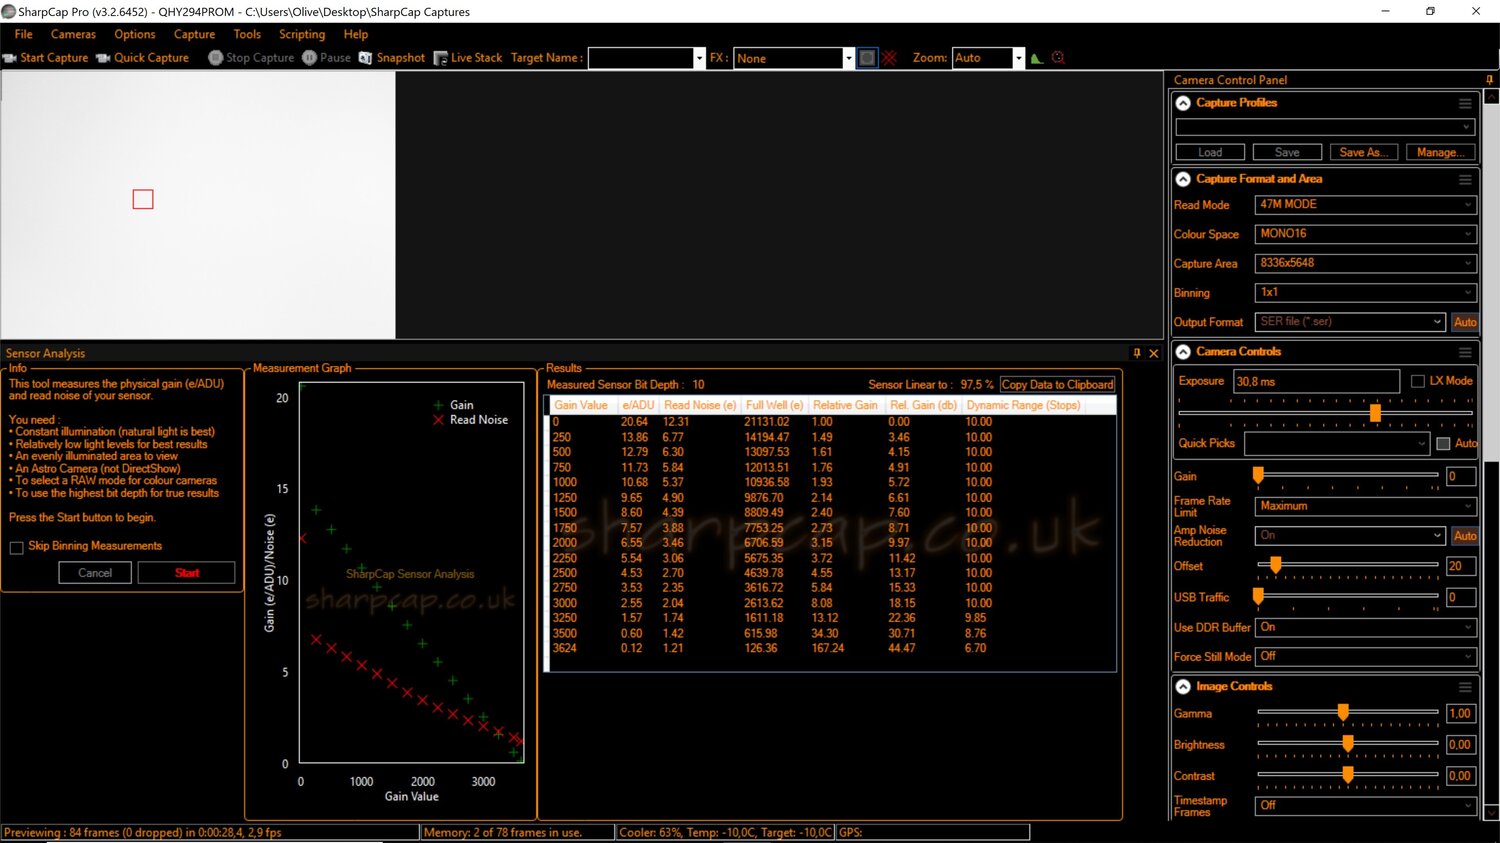Screen dimensions: 1500x843
Task: Open the Frame Rate Limit dropdown
Action: point(1365,506)
